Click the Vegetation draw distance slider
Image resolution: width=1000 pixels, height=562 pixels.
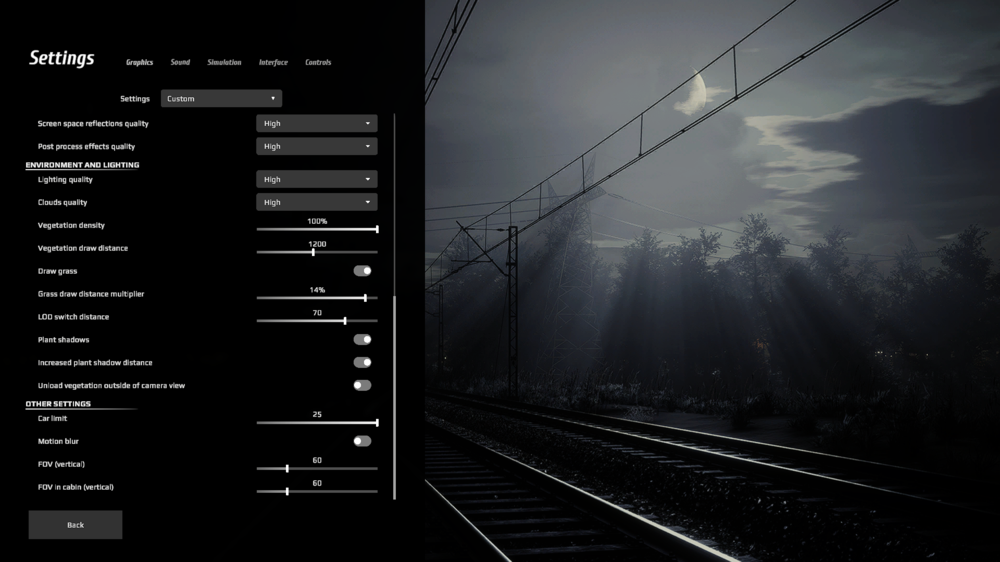coord(317,252)
